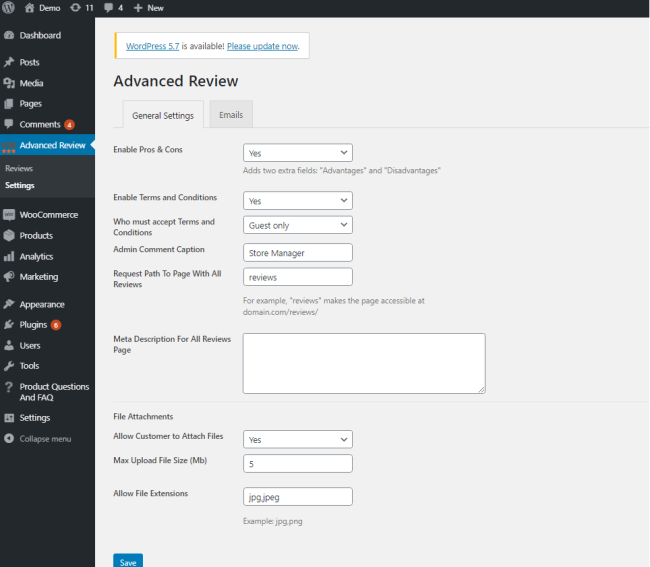Open the Guest only dropdown

pyautogui.click(x=298, y=225)
